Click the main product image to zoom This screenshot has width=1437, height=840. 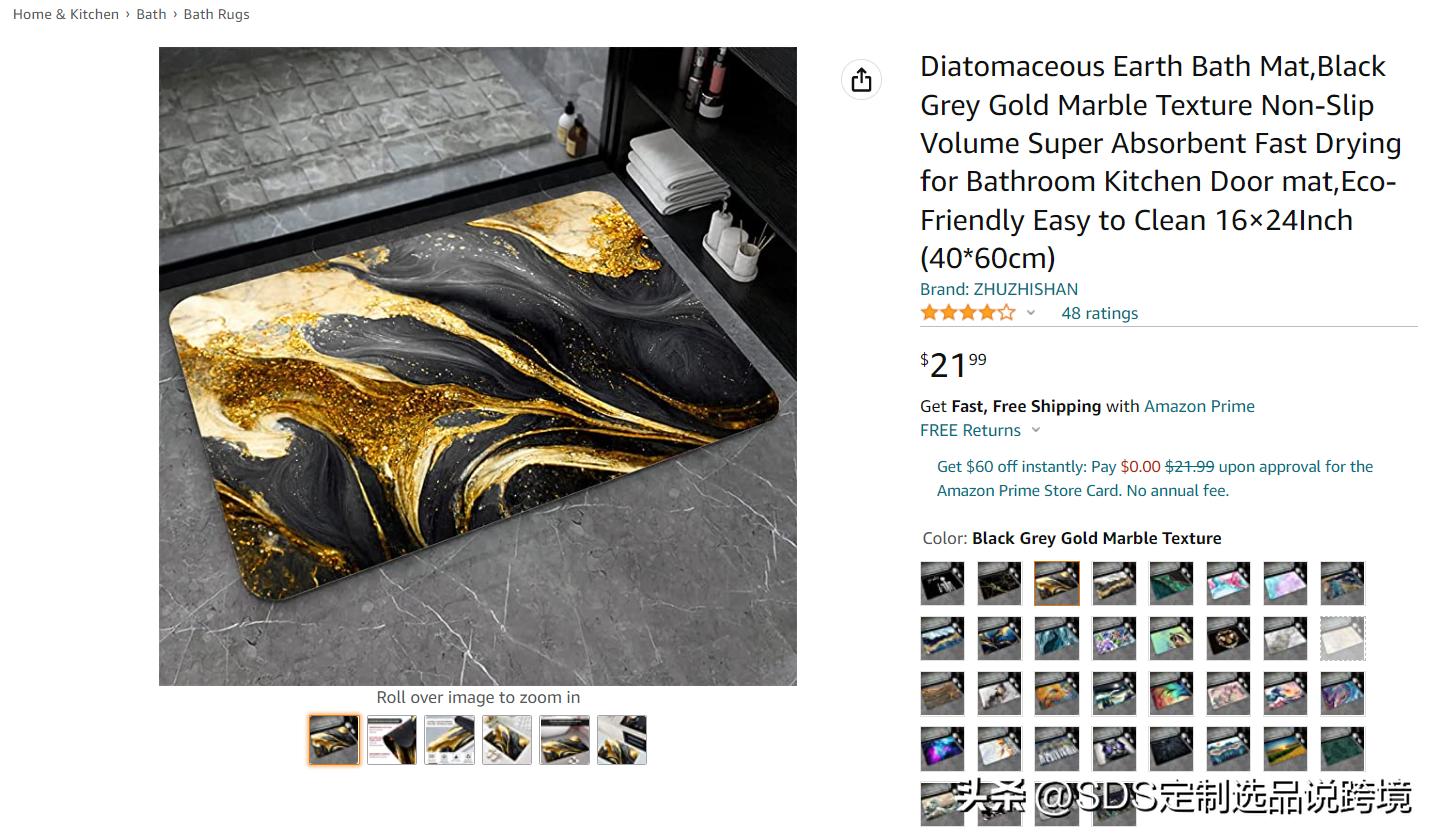pyautogui.click(x=478, y=366)
